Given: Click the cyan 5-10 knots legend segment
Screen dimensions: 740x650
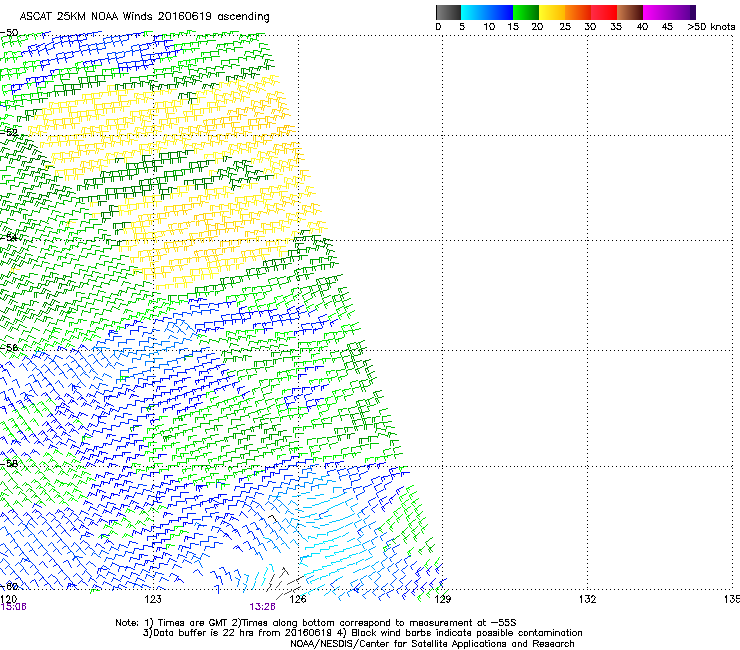Looking at the screenshot, I should click(474, 12).
